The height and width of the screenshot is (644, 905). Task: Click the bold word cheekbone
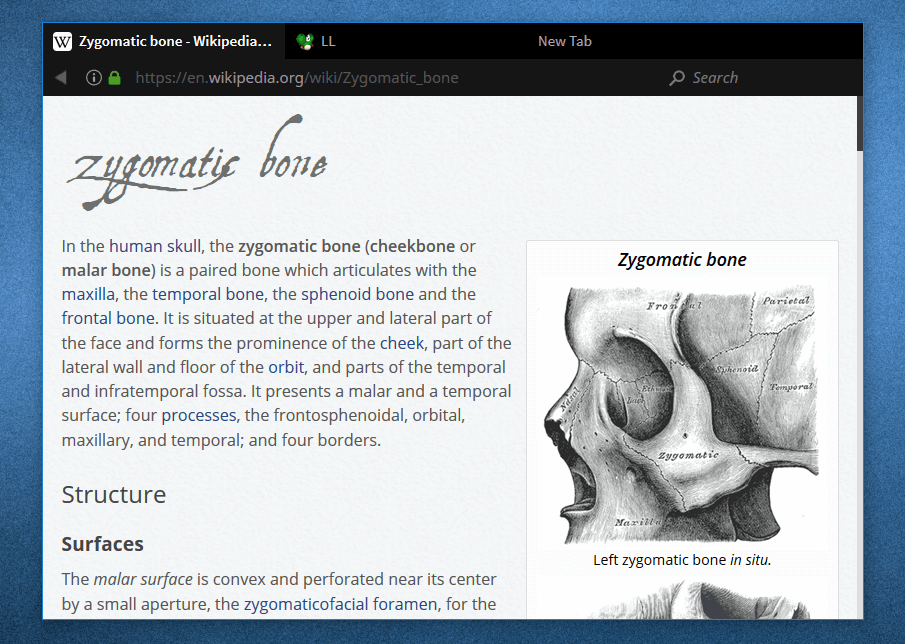click(x=413, y=246)
